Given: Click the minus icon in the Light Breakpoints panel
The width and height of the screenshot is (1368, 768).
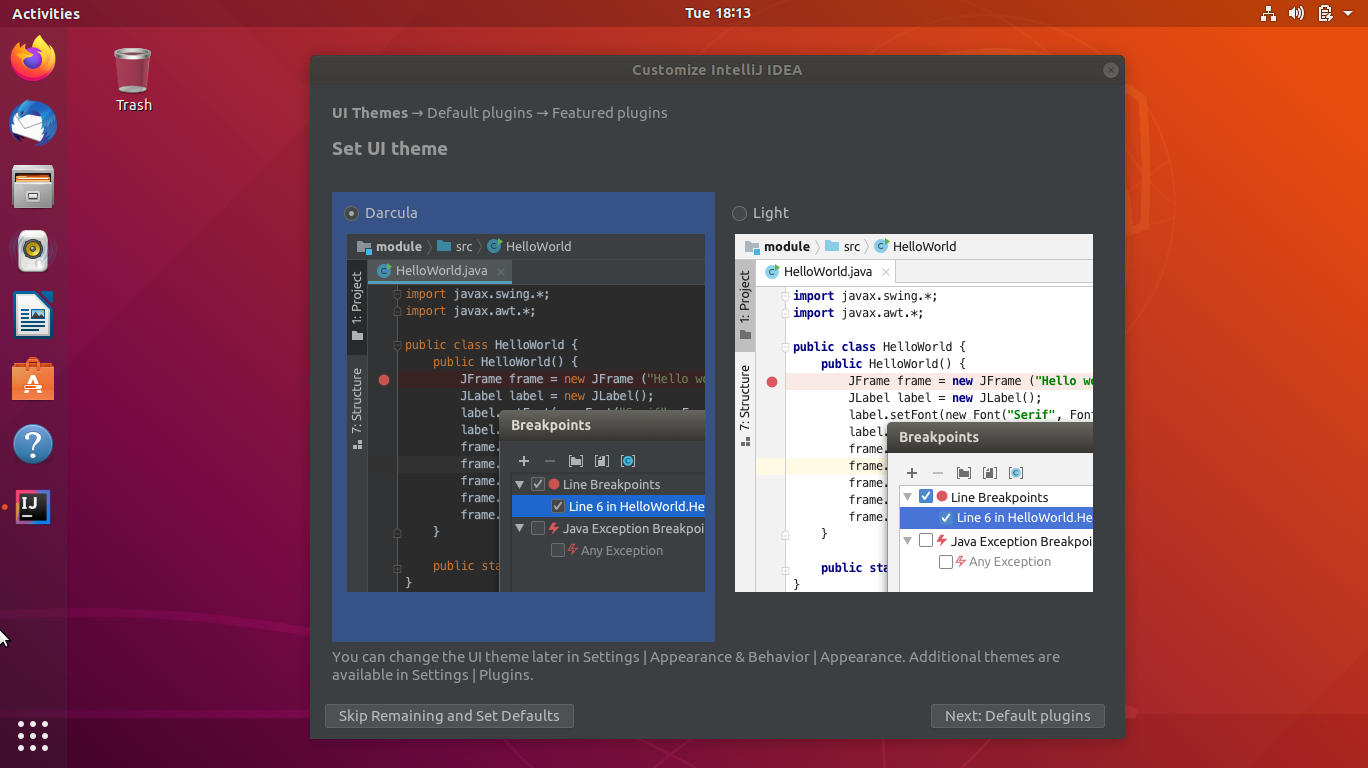Looking at the screenshot, I should [936, 472].
